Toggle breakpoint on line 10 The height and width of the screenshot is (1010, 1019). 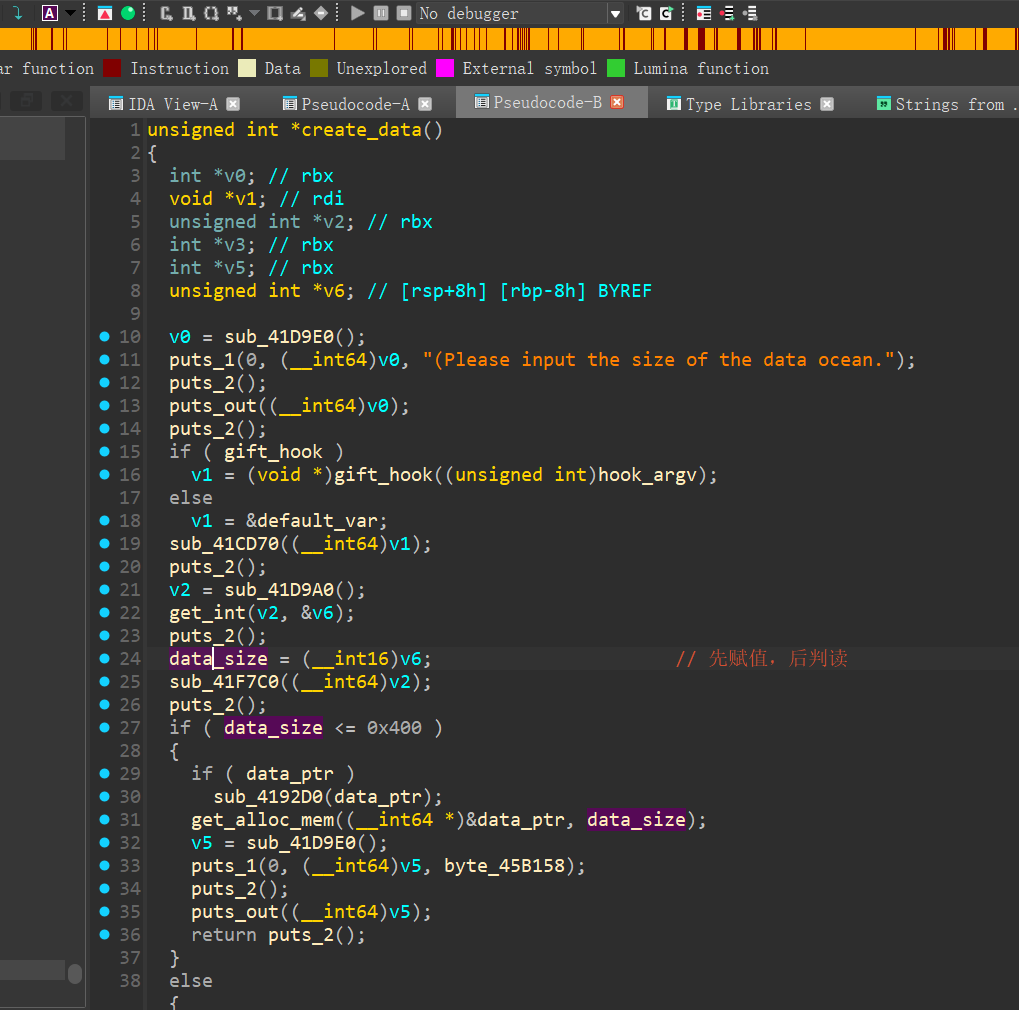point(105,336)
